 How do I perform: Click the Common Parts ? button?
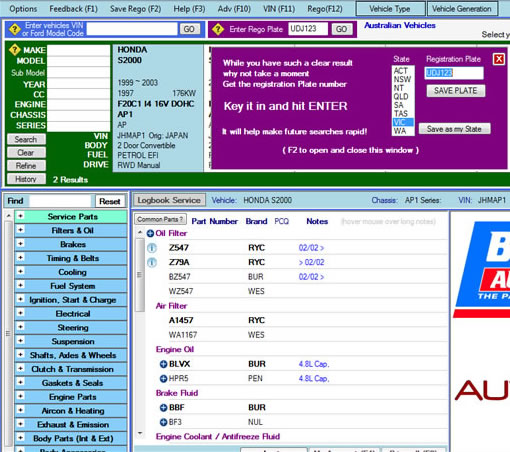coord(160,219)
